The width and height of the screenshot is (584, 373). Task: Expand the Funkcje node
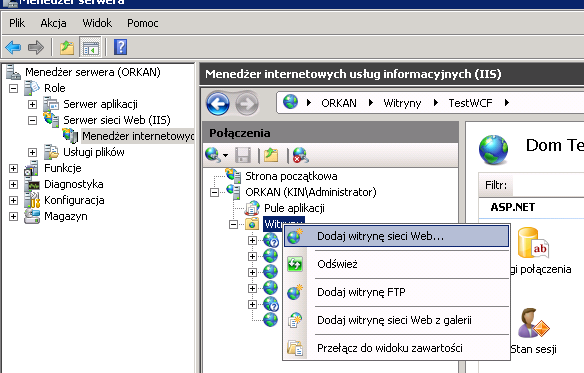(x=13, y=168)
